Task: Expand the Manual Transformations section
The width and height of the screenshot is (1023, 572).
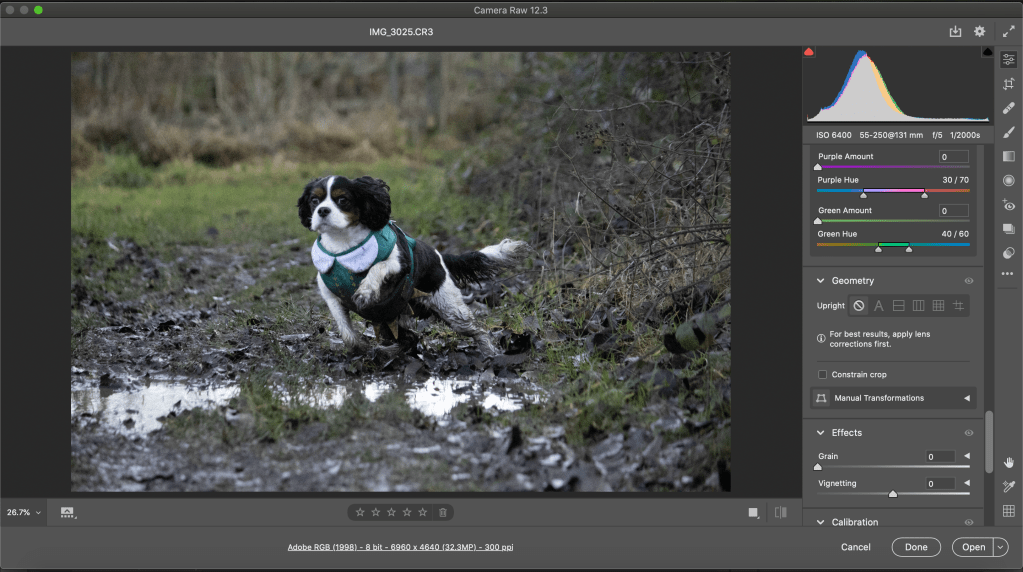Action: (x=966, y=398)
